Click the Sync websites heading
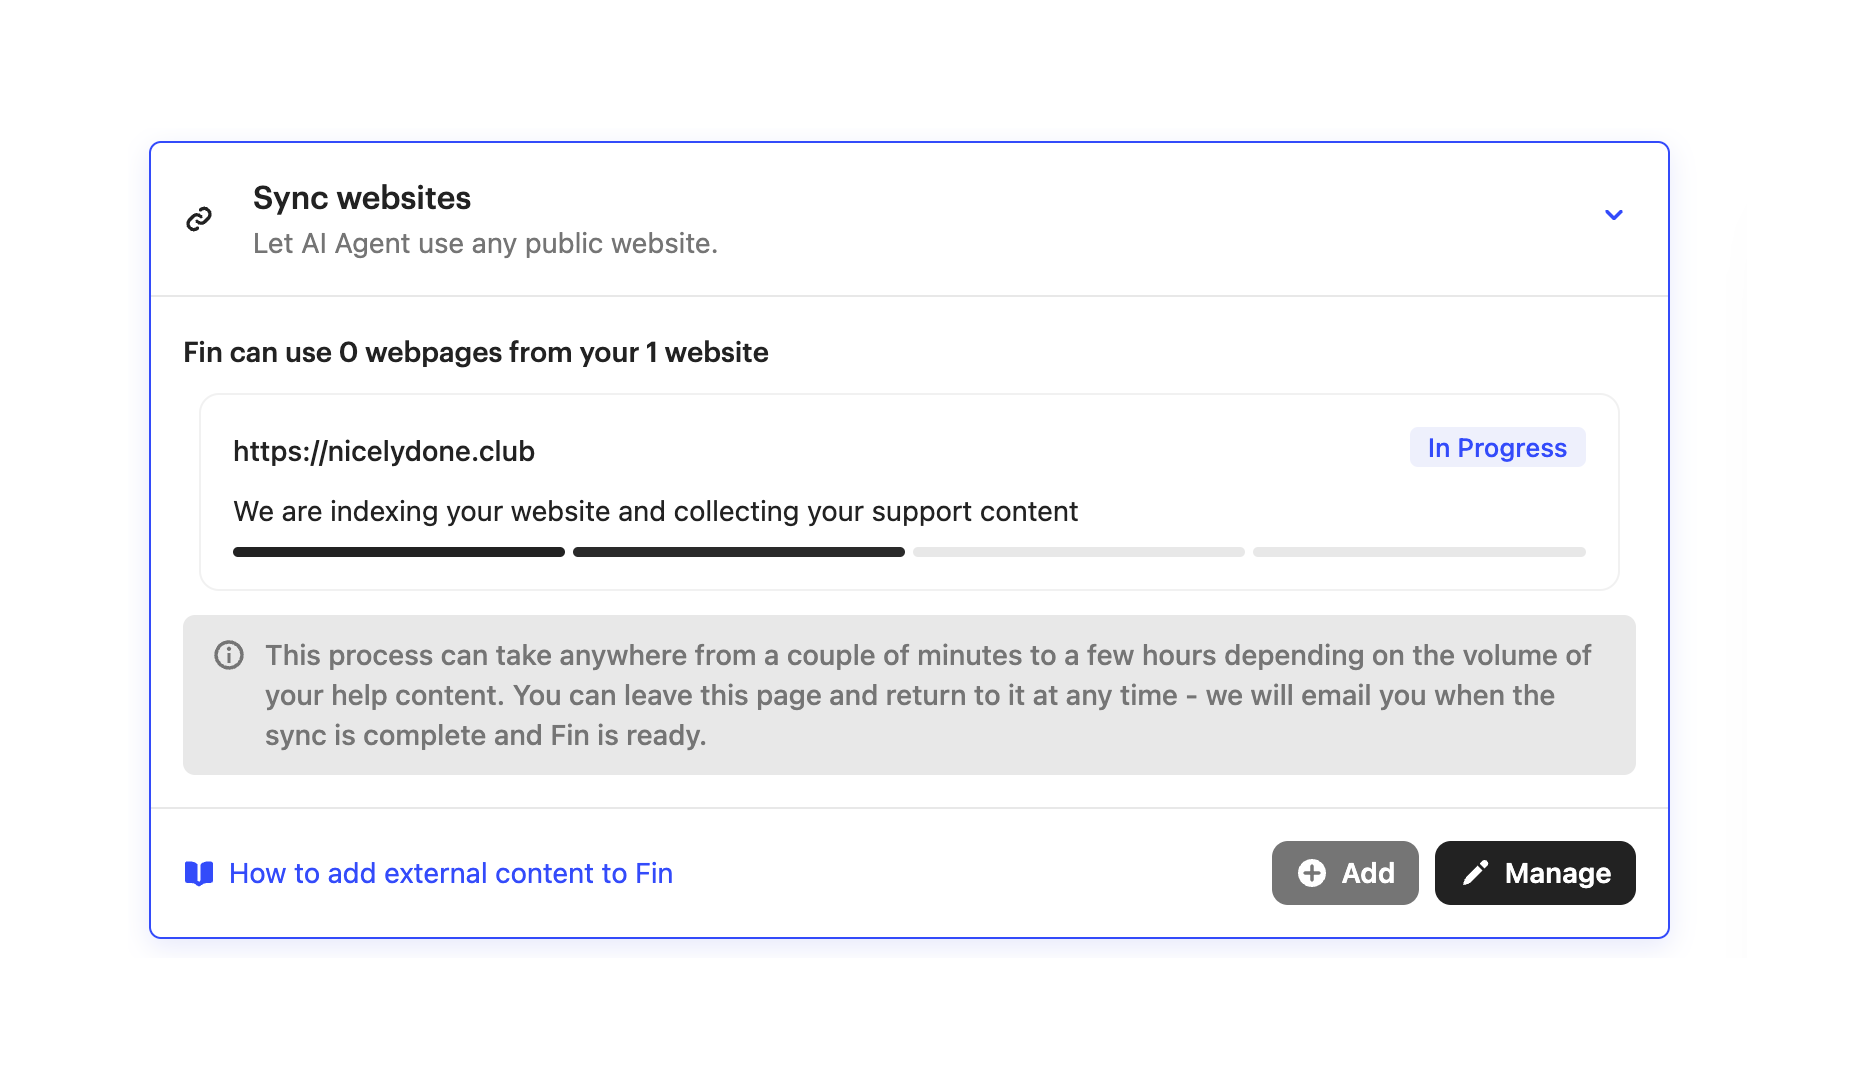The height and width of the screenshot is (1086, 1875). (361, 198)
